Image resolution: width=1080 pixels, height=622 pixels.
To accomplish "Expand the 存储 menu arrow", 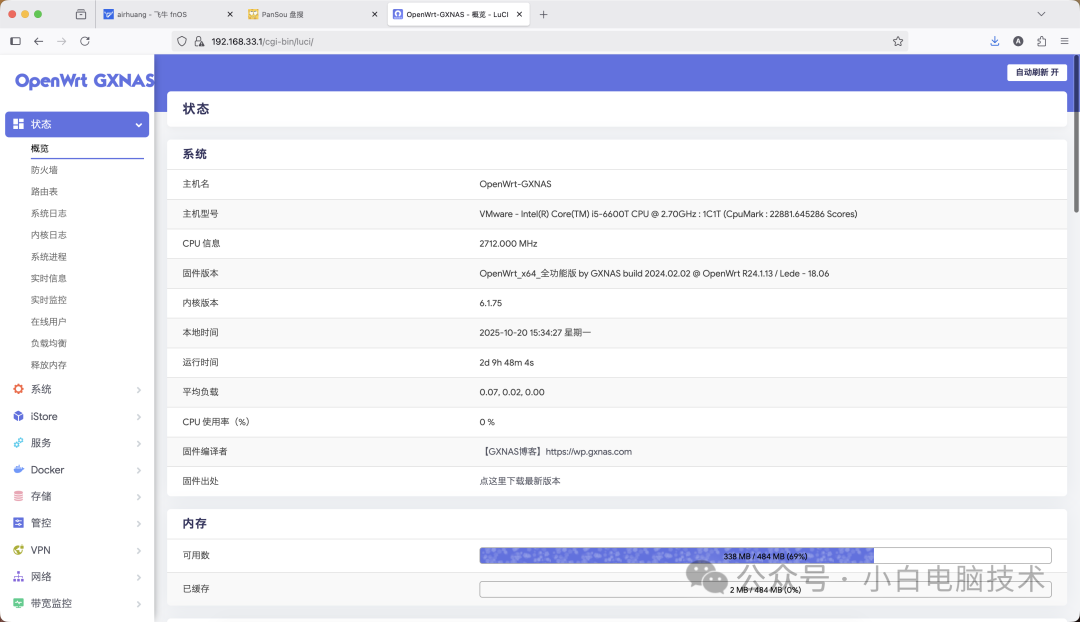I will click(x=138, y=497).
